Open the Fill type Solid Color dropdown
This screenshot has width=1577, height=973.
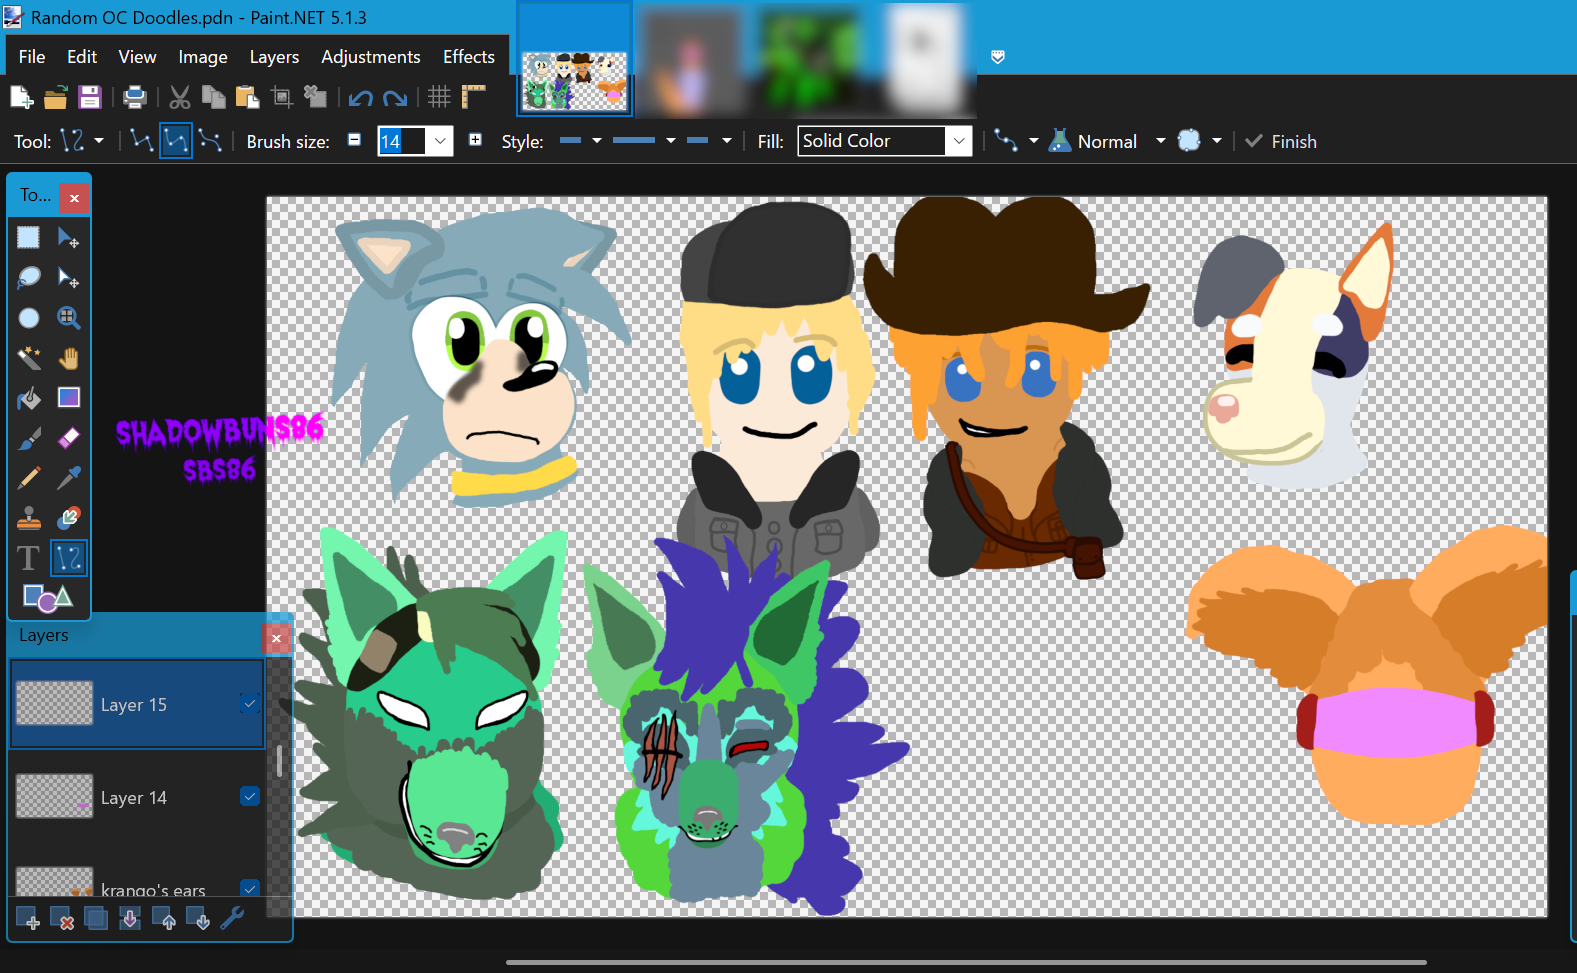885,141
